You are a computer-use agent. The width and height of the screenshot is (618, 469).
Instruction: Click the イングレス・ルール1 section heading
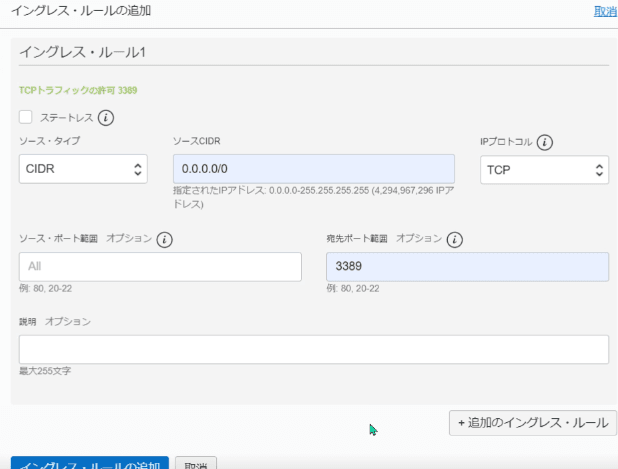(x=83, y=52)
